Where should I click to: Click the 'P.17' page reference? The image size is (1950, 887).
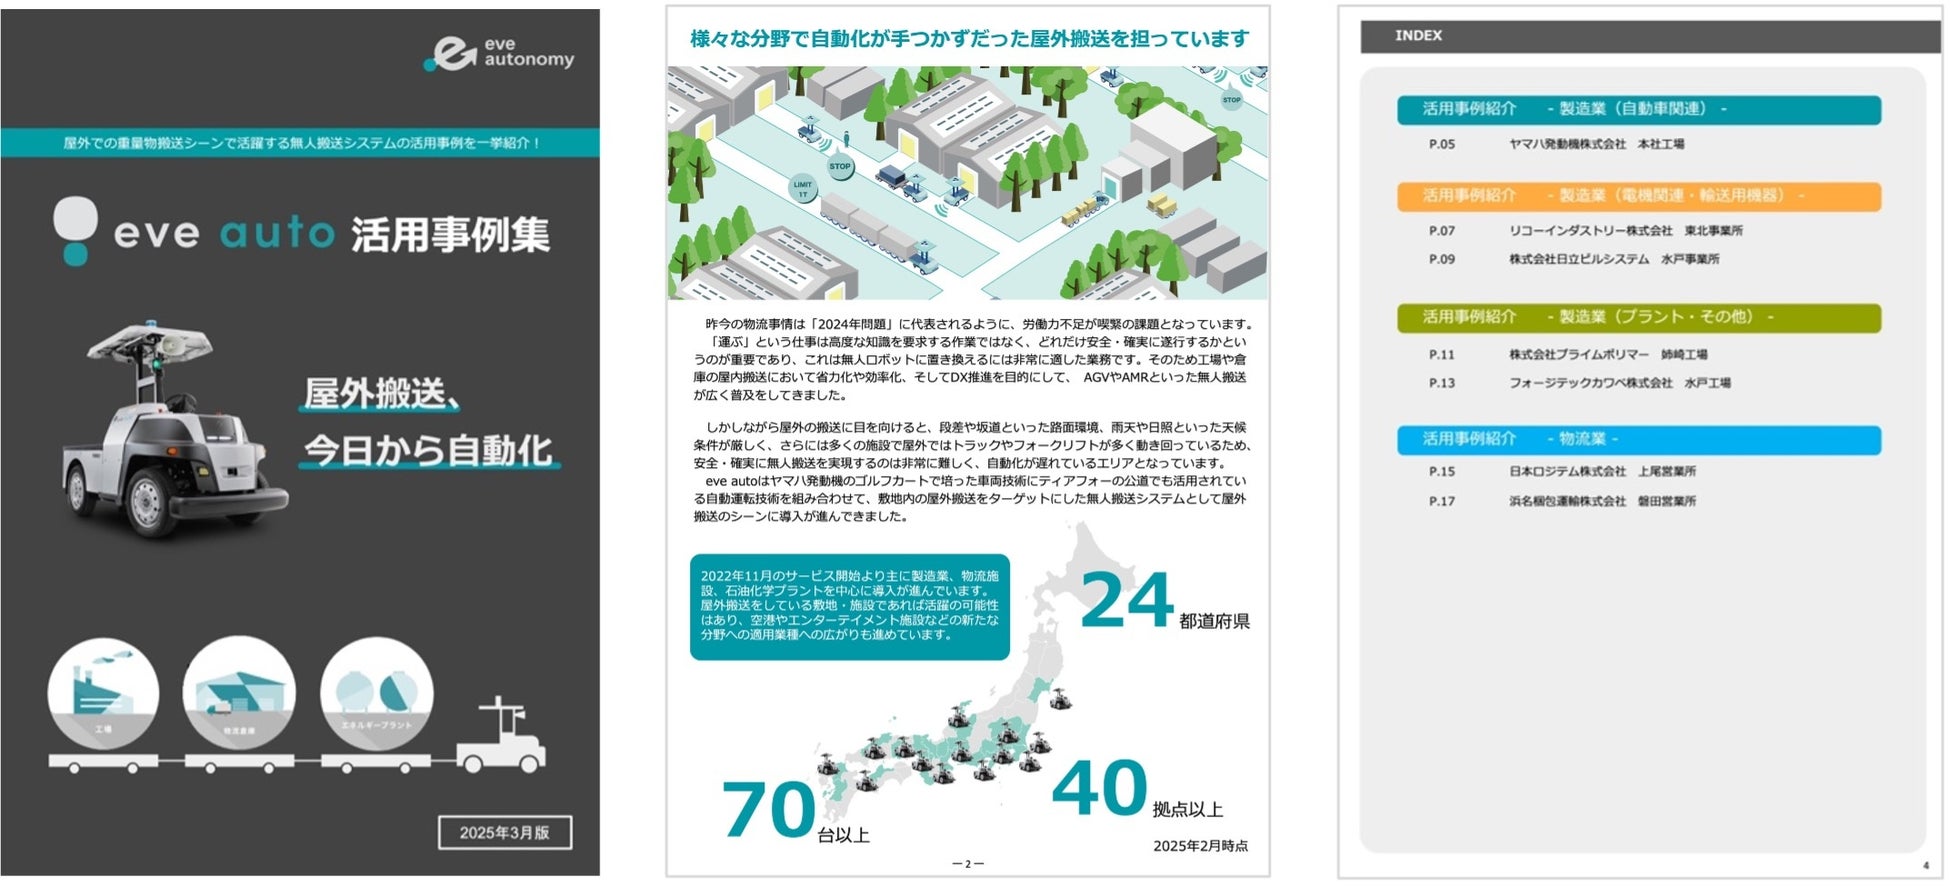[x=1442, y=502]
